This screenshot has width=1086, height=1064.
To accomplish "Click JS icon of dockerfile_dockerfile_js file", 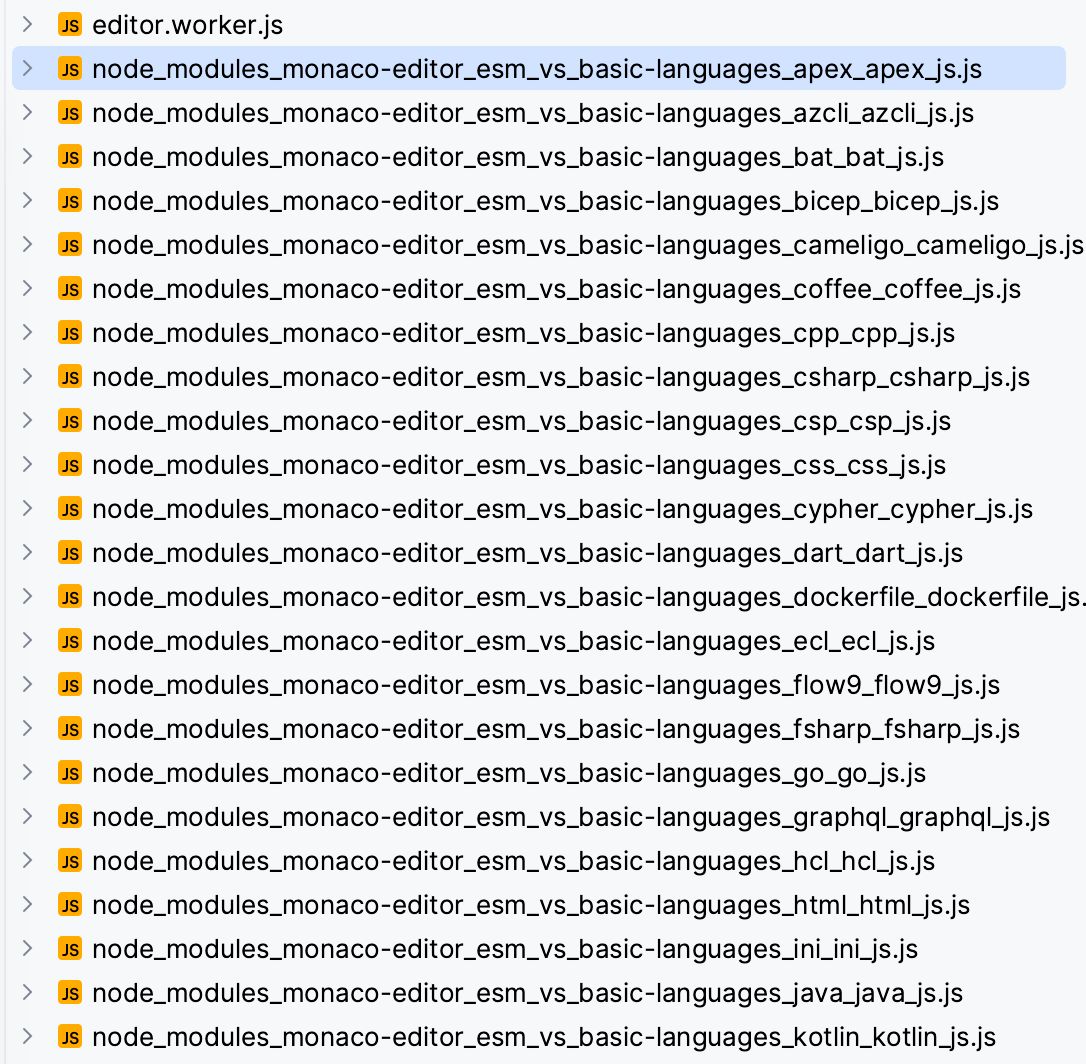I will (70, 596).
